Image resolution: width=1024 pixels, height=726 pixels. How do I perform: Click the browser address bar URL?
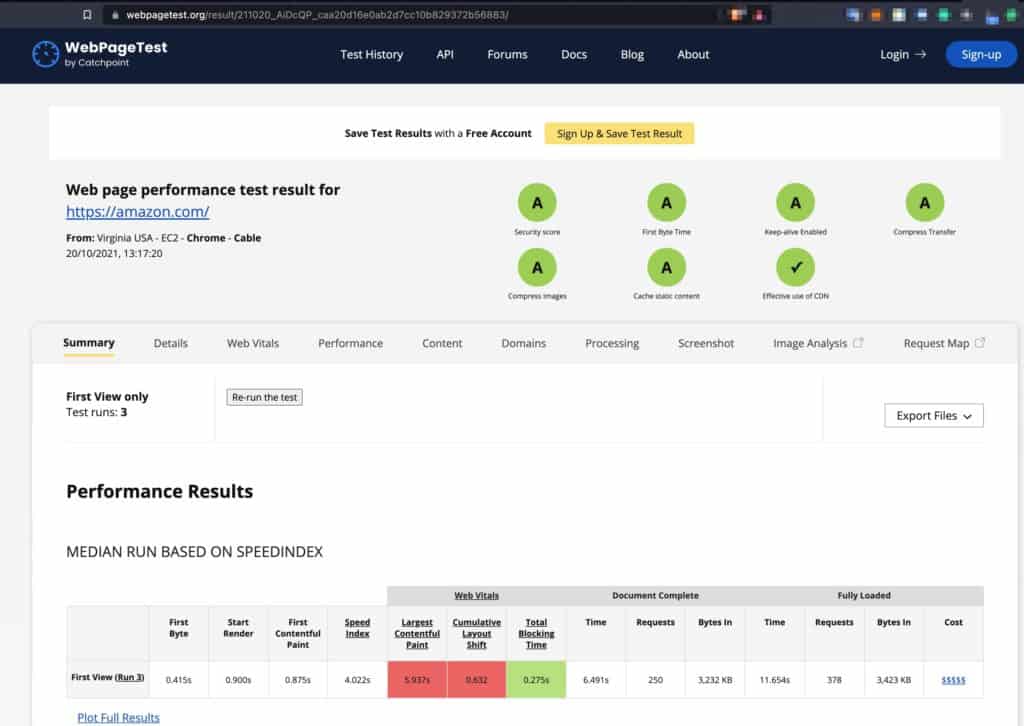(317, 15)
